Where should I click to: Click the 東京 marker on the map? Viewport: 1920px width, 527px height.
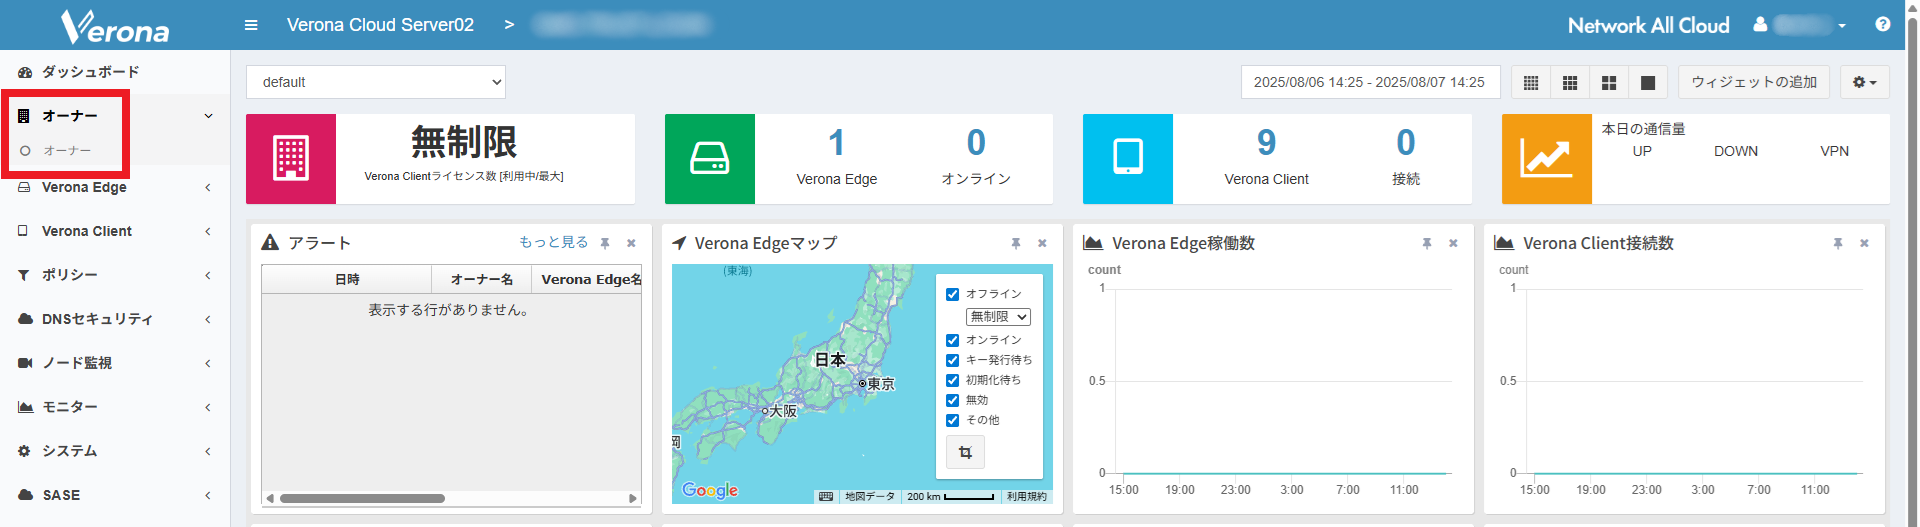coord(862,383)
